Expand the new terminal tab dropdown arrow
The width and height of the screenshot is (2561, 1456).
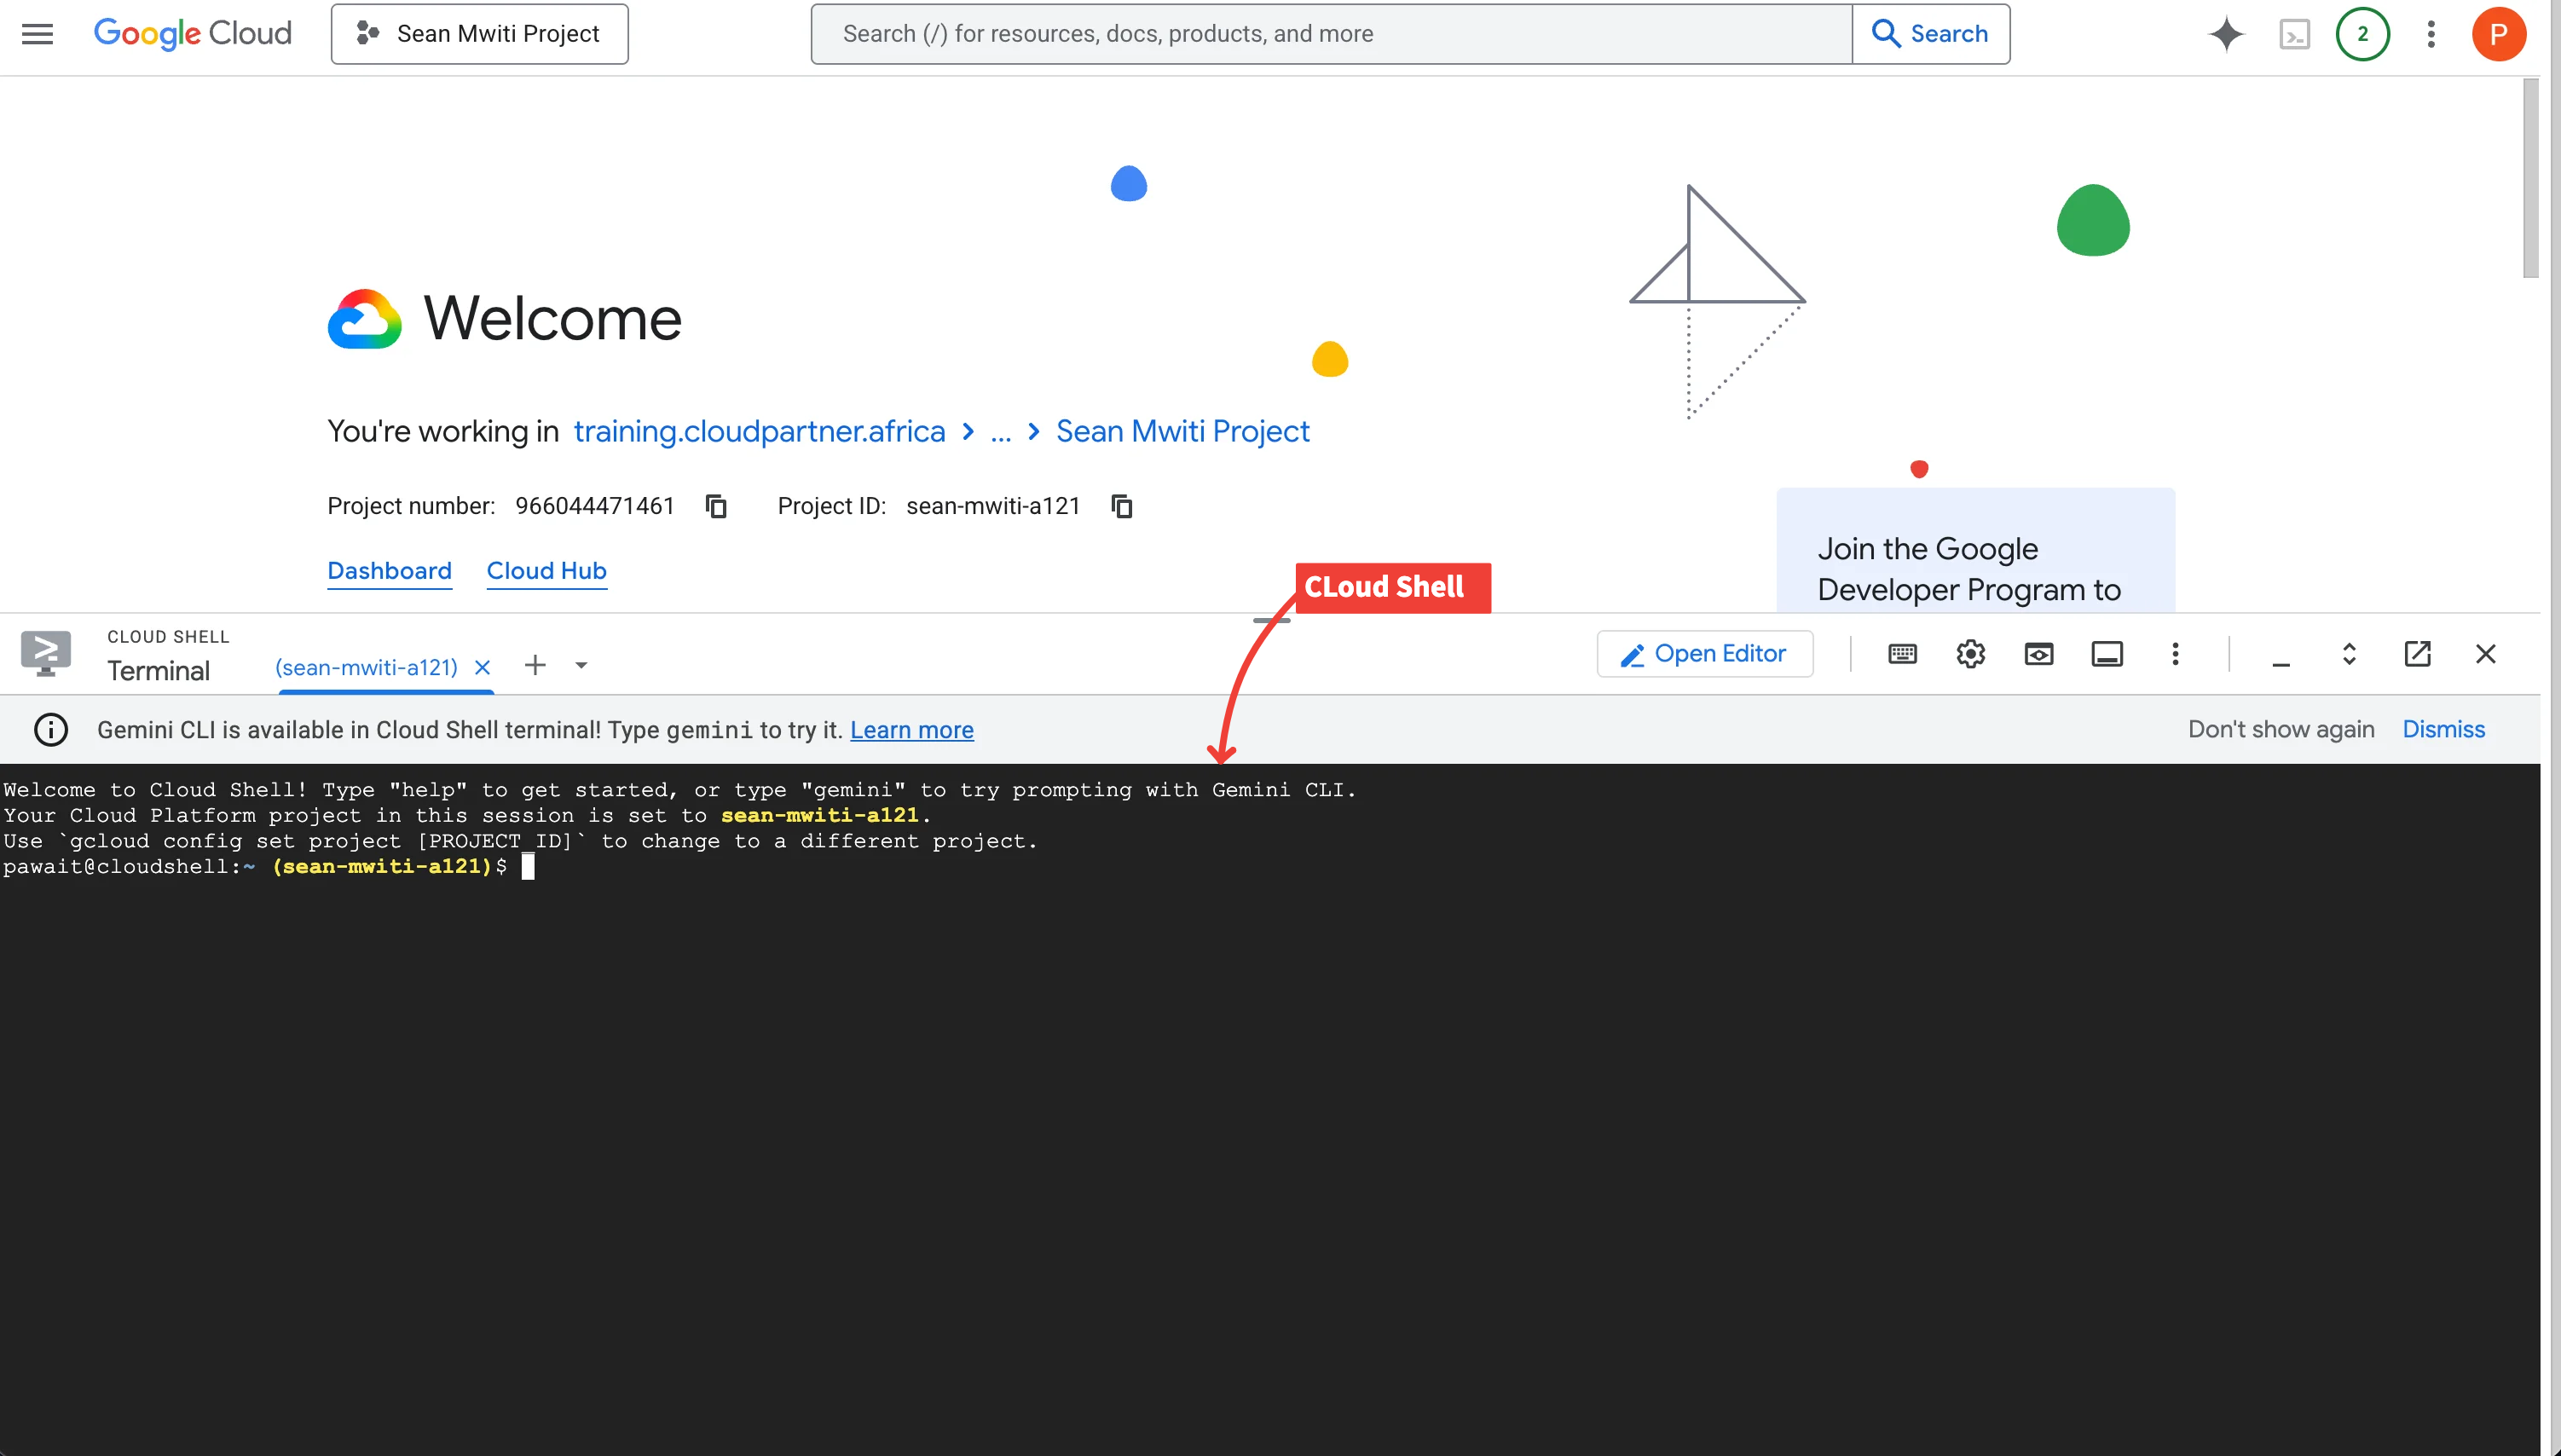click(x=581, y=665)
